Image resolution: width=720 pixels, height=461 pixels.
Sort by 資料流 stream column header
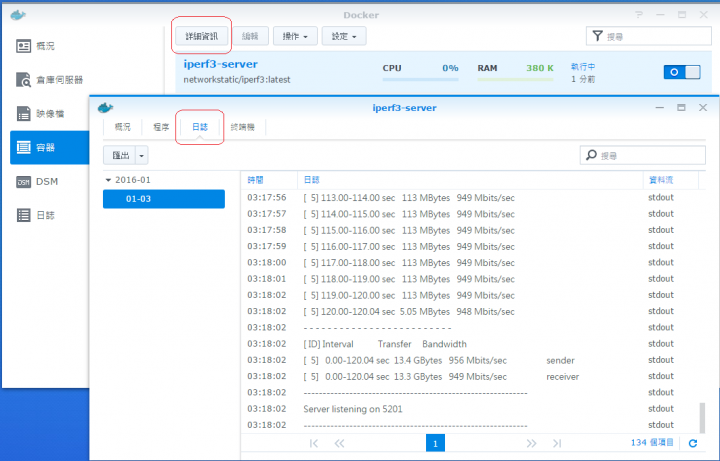(x=670, y=180)
